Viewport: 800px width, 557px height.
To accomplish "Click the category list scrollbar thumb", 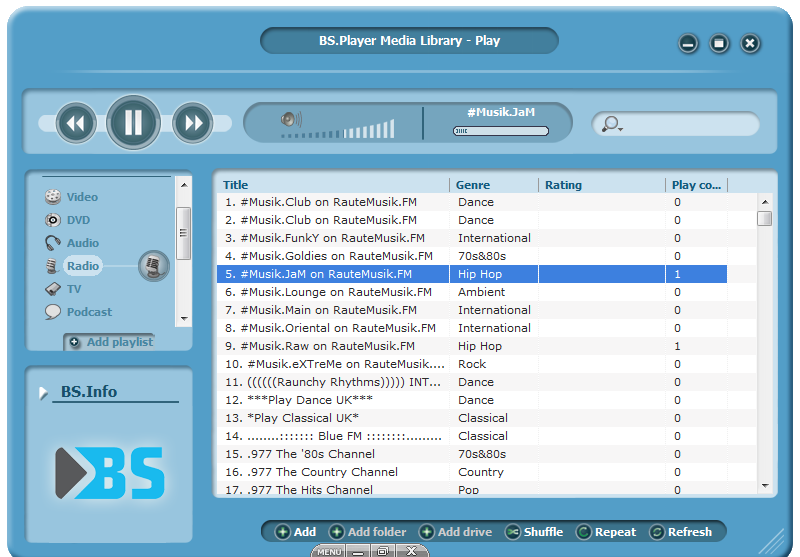I will [184, 233].
